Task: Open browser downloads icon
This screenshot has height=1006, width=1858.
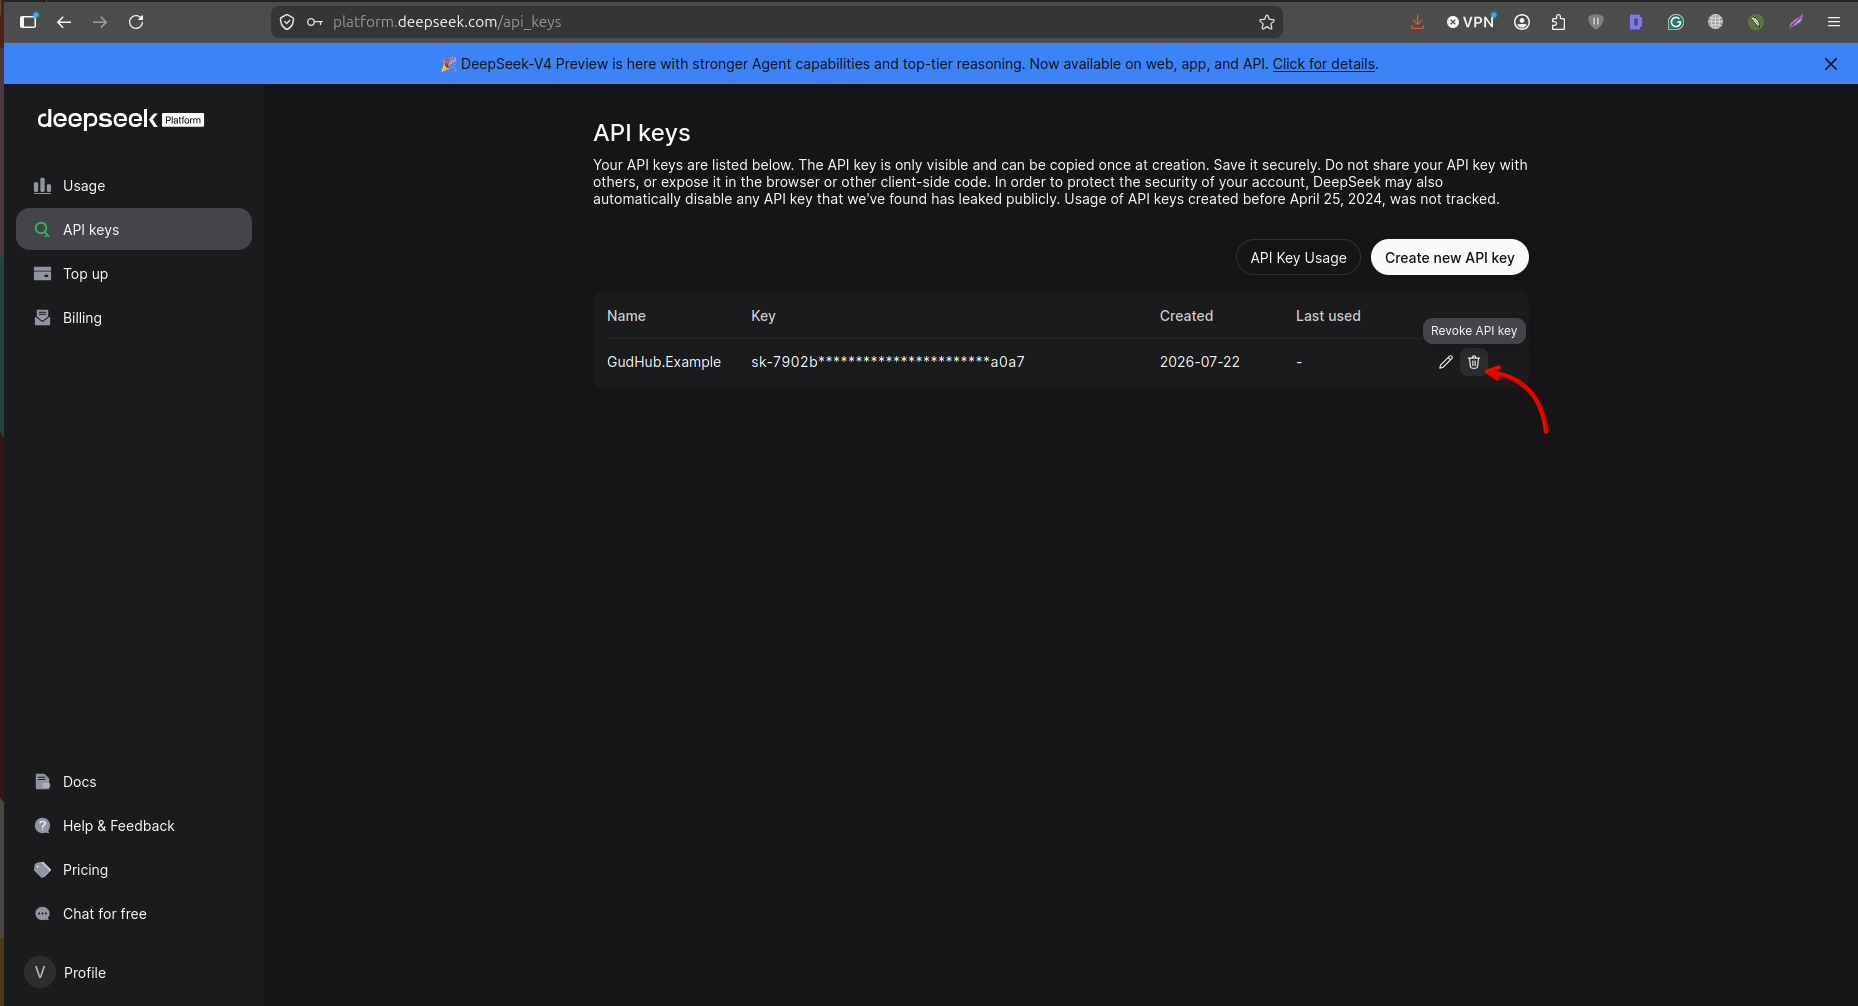Action: pos(1417,22)
